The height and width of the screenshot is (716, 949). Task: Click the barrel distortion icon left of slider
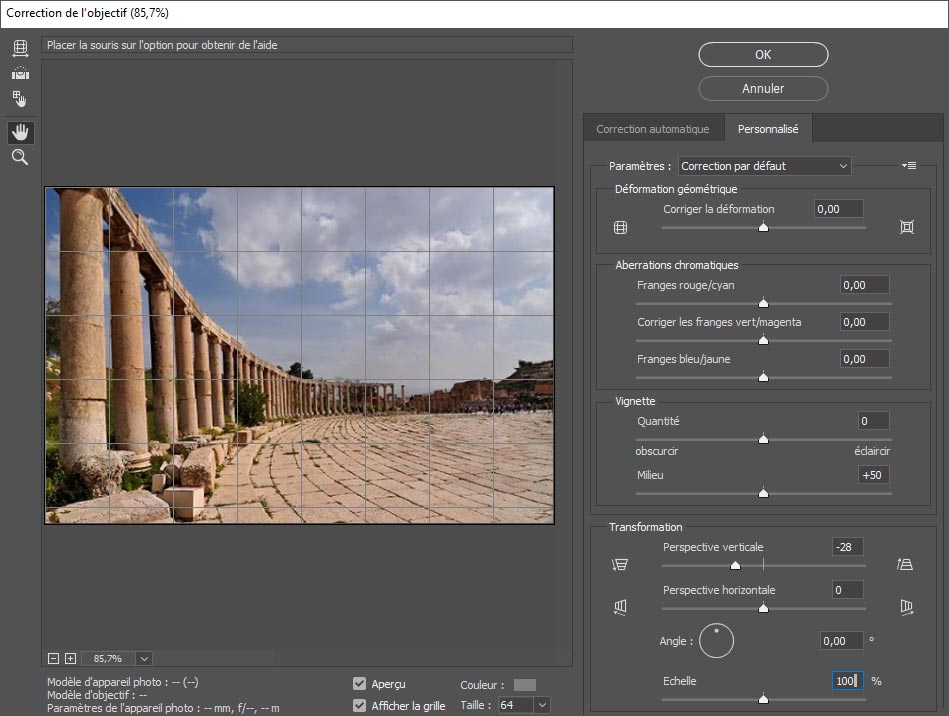pyautogui.click(x=620, y=227)
